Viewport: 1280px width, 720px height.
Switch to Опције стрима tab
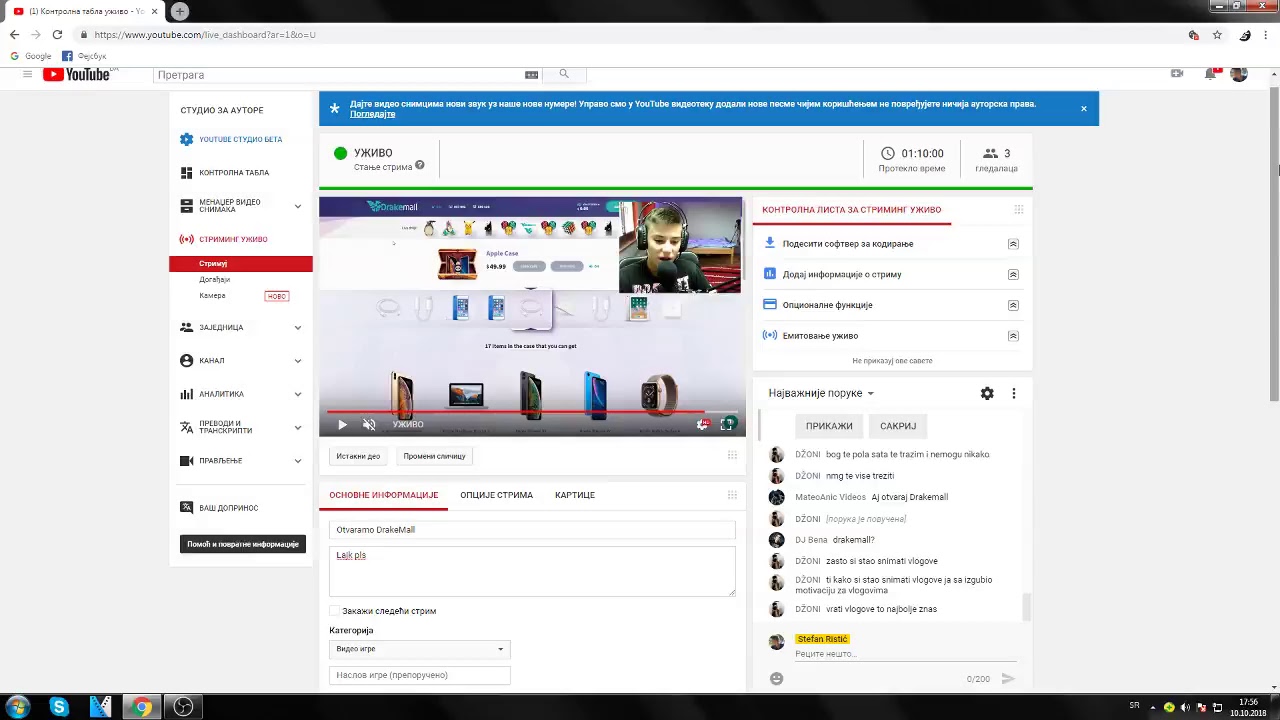click(x=496, y=495)
